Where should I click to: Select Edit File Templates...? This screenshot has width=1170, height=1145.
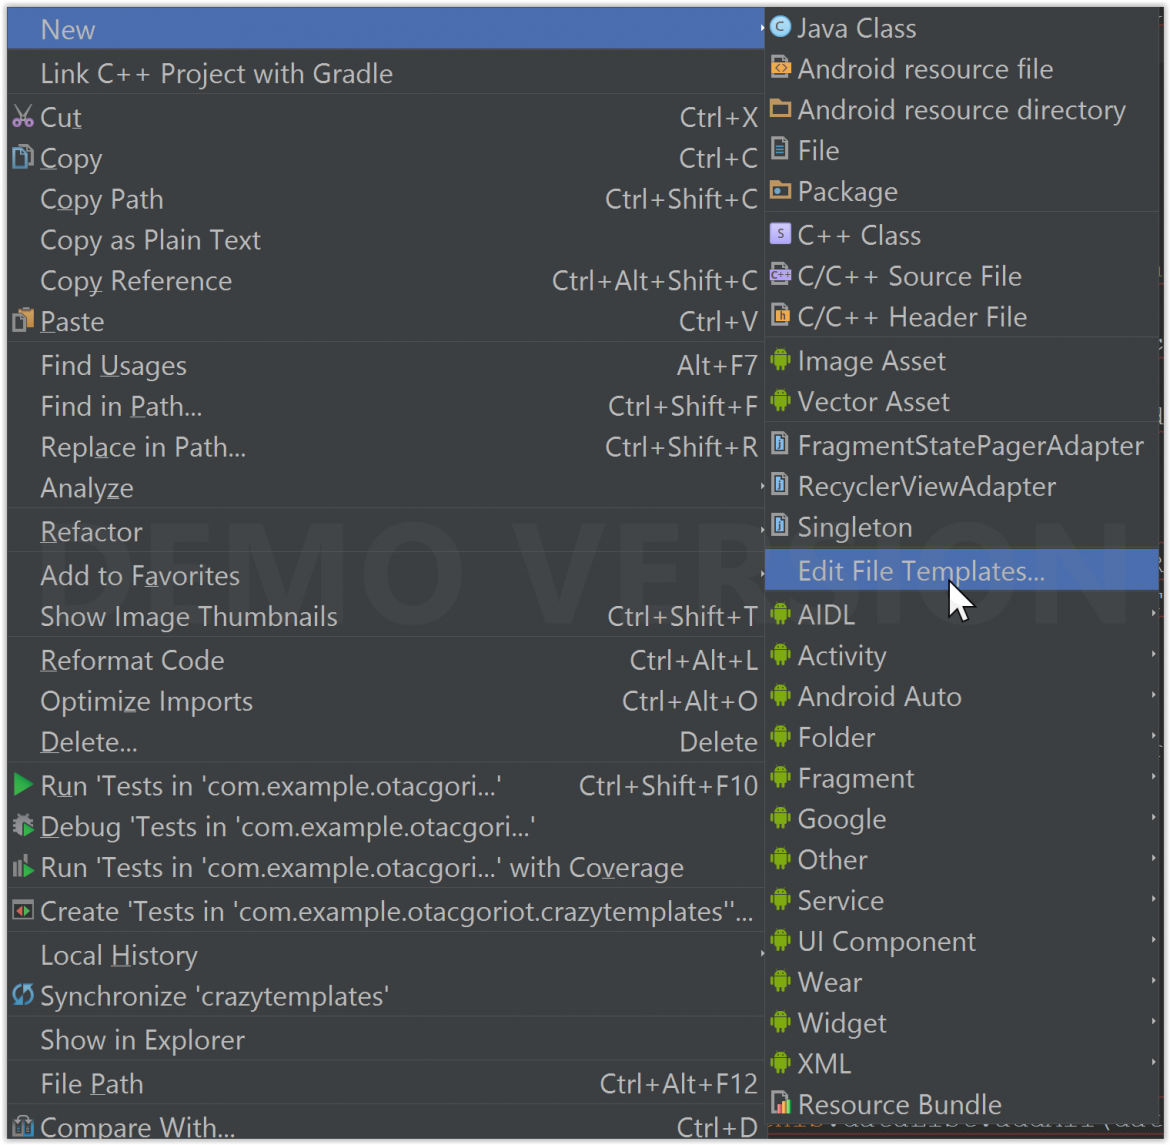click(x=961, y=570)
